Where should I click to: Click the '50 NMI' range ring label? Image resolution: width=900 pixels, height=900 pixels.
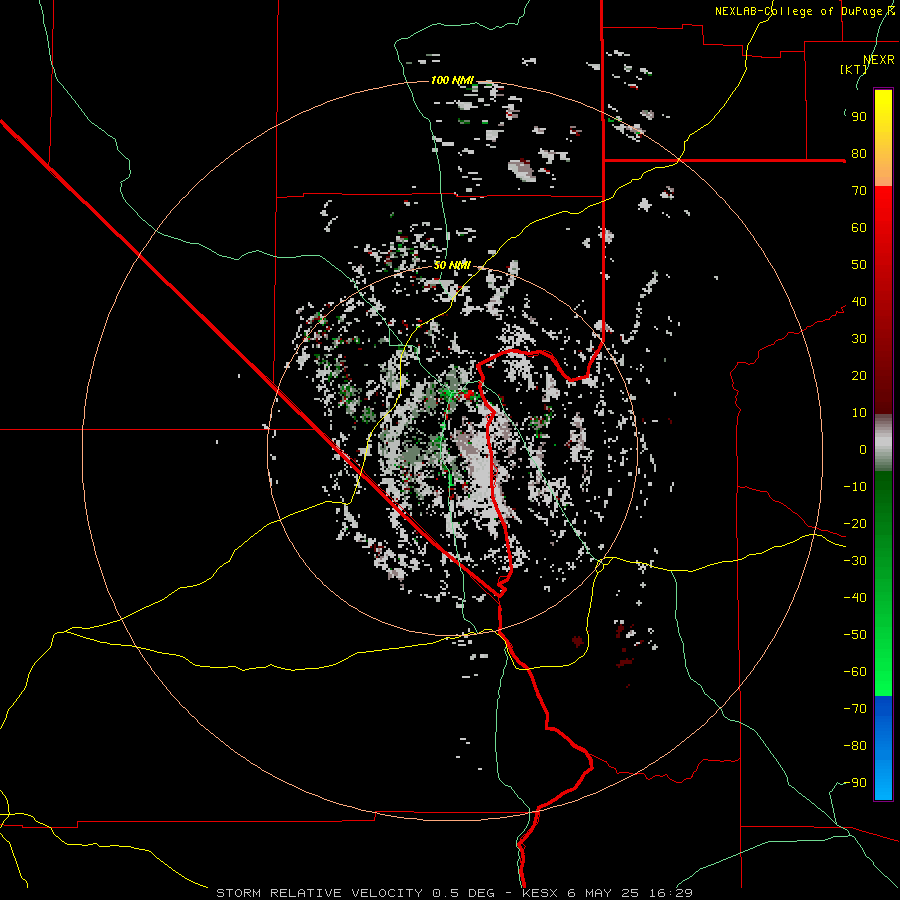[x=452, y=265]
